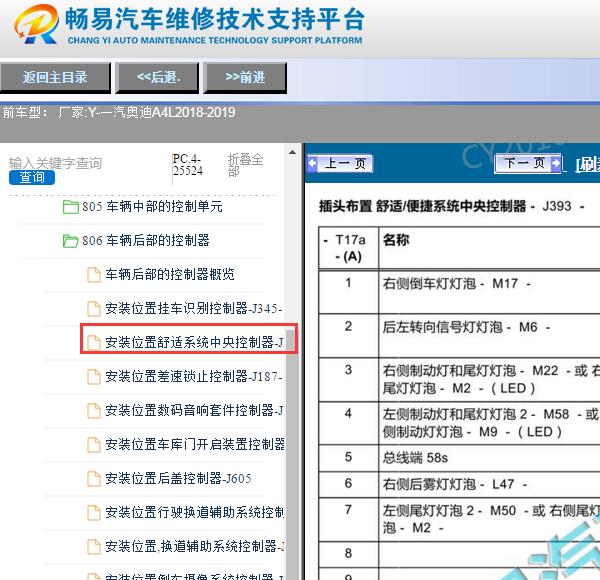Click heading 插头布置 舒适/便捷系统中央控制器 J393
The height and width of the screenshot is (580, 600).
pyautogui.click(x=452, y=206)
